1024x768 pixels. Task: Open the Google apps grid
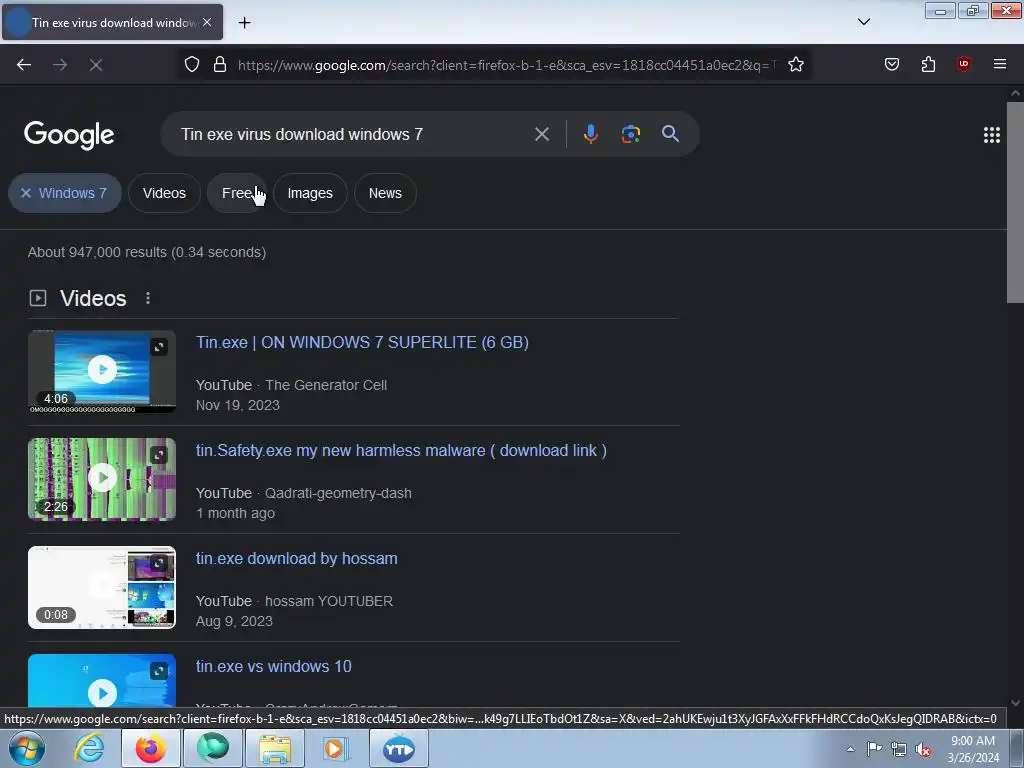click(991, 135)
